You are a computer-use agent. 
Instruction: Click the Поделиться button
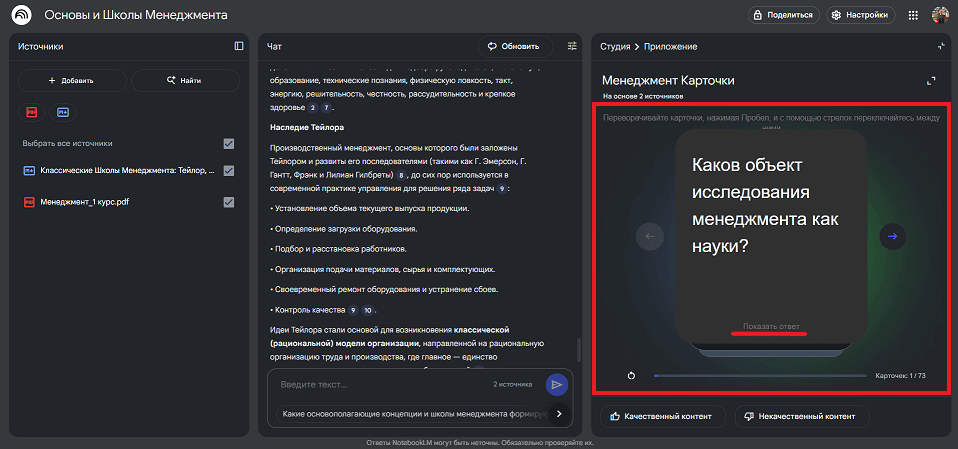pyautogui.click(x=783, y=15)
